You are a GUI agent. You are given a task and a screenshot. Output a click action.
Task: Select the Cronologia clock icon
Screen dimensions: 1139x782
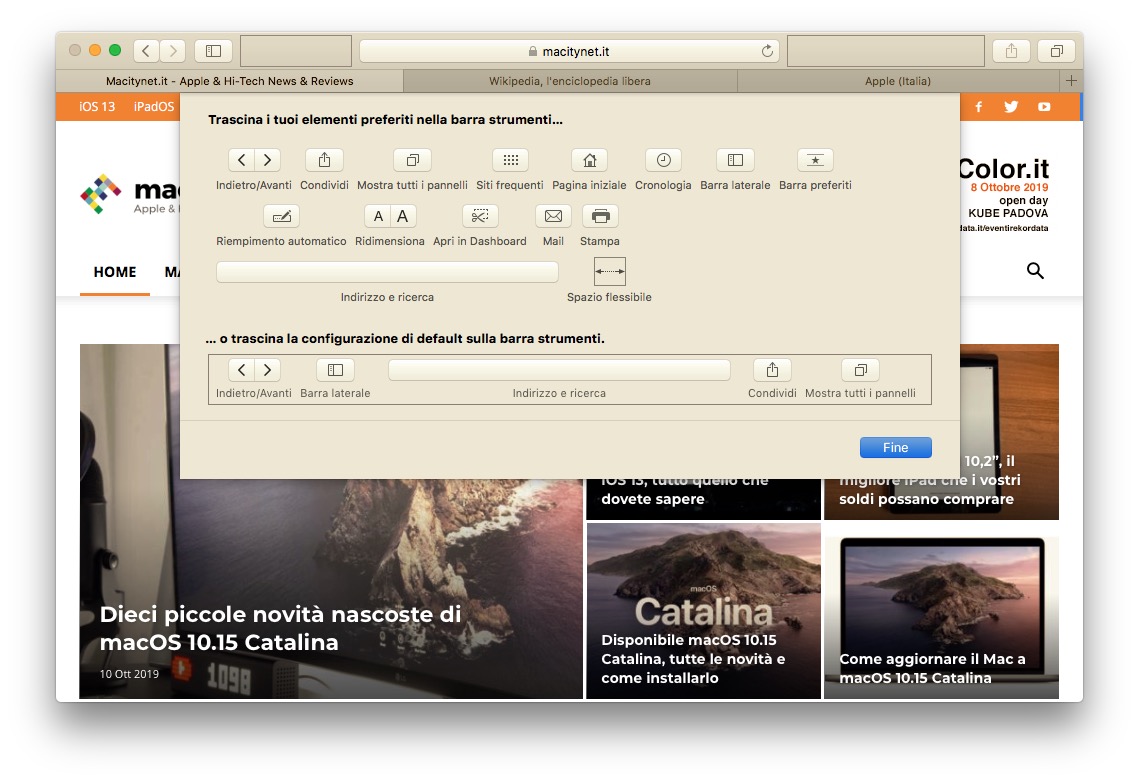tap(663, 160)
